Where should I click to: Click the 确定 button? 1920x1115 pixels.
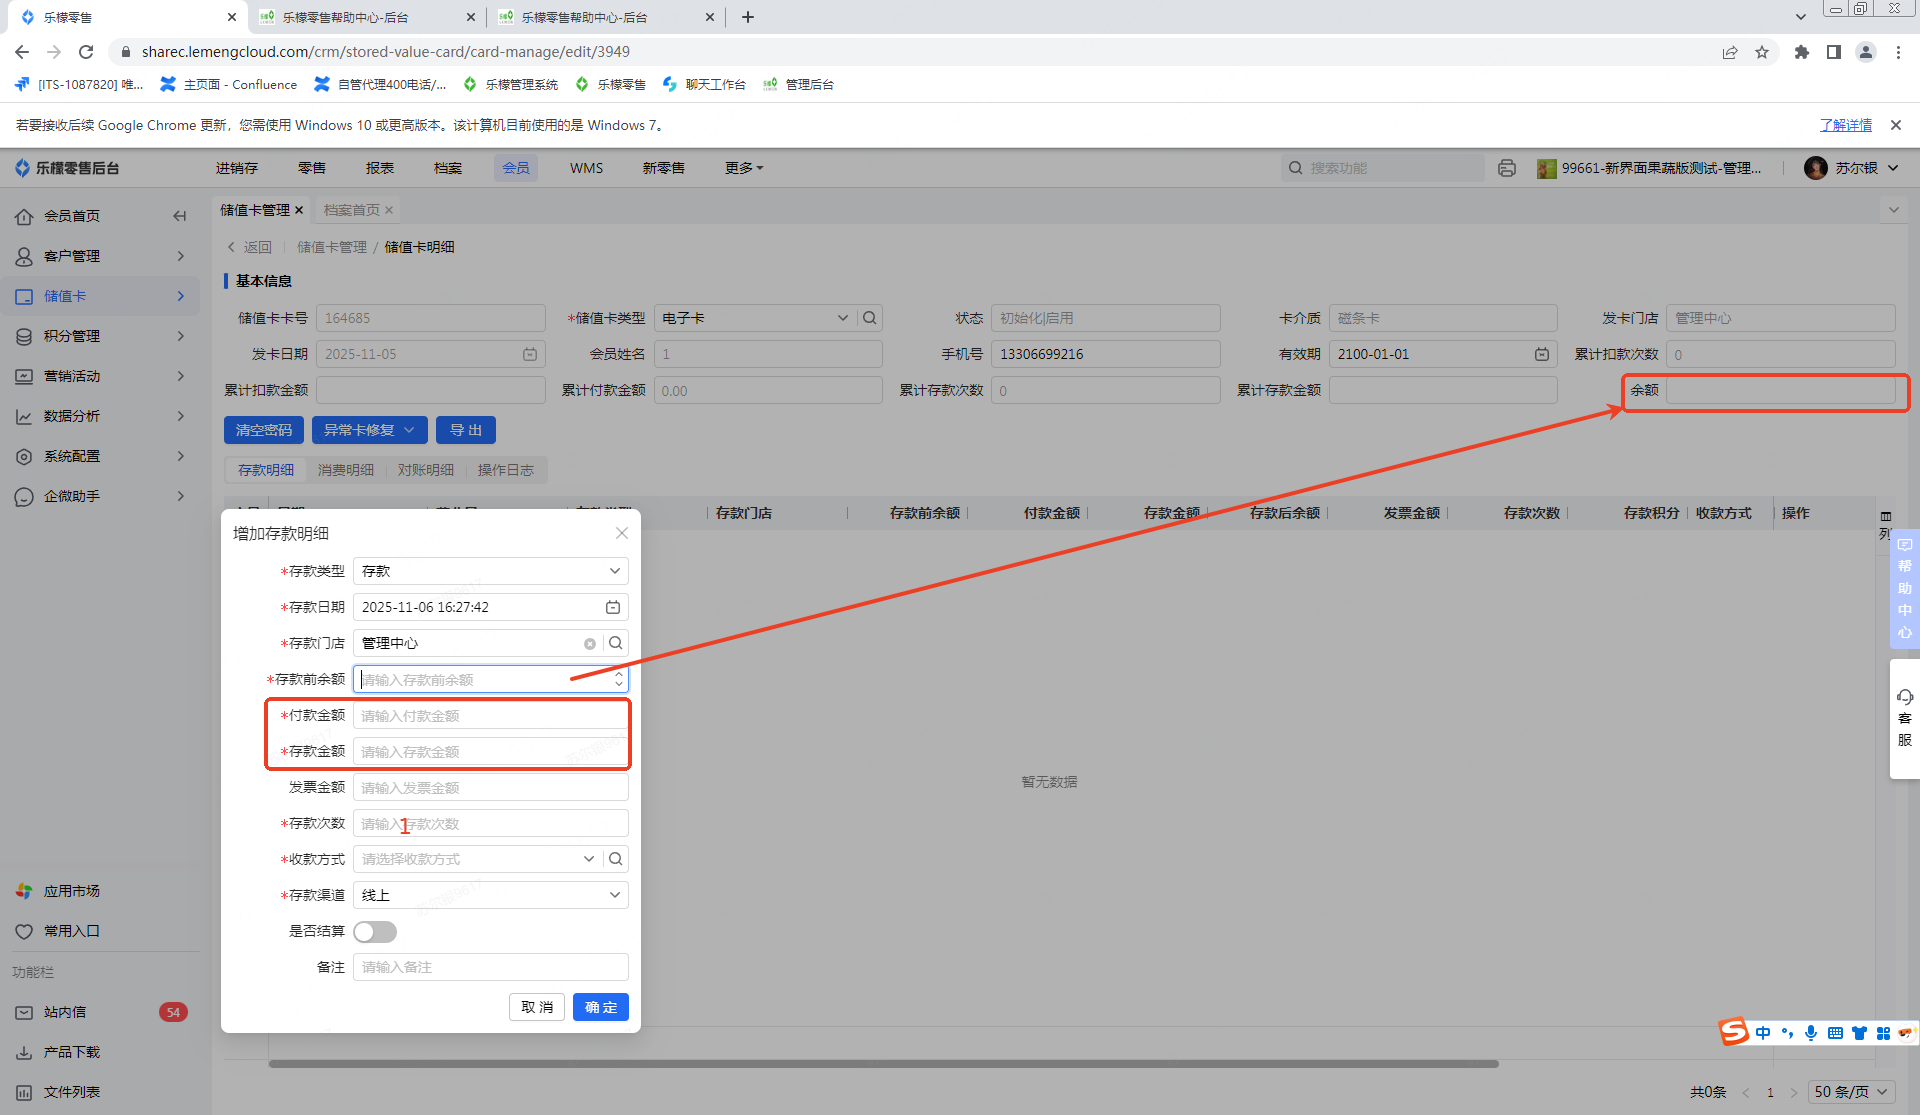[600, 1007]
